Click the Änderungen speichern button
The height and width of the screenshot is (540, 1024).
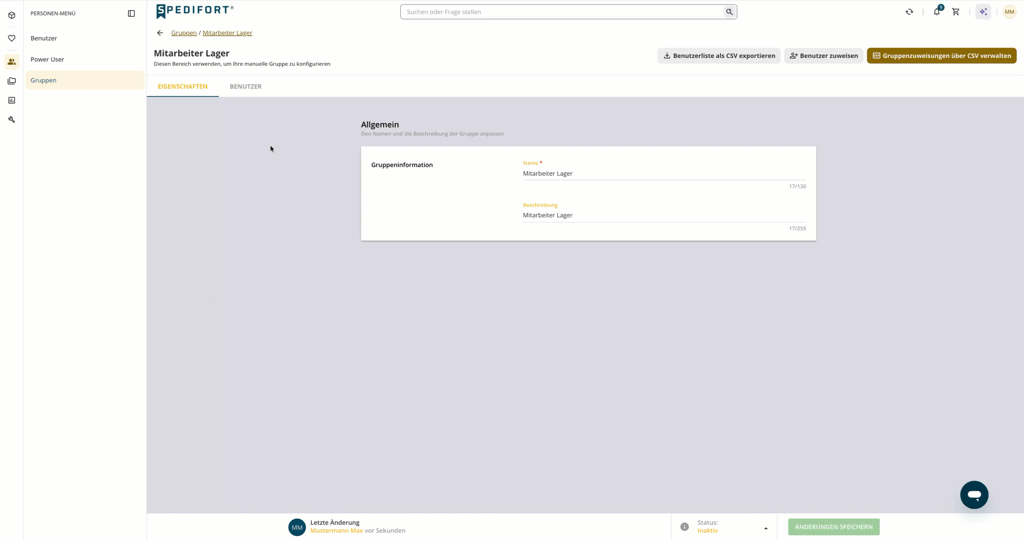tap(834, 527)
